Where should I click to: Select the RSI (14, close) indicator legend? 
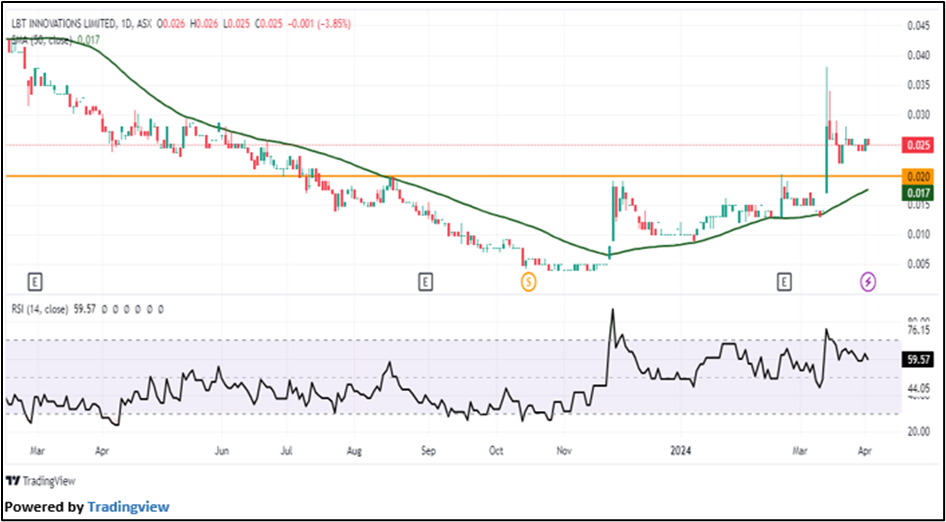[39, 310]
